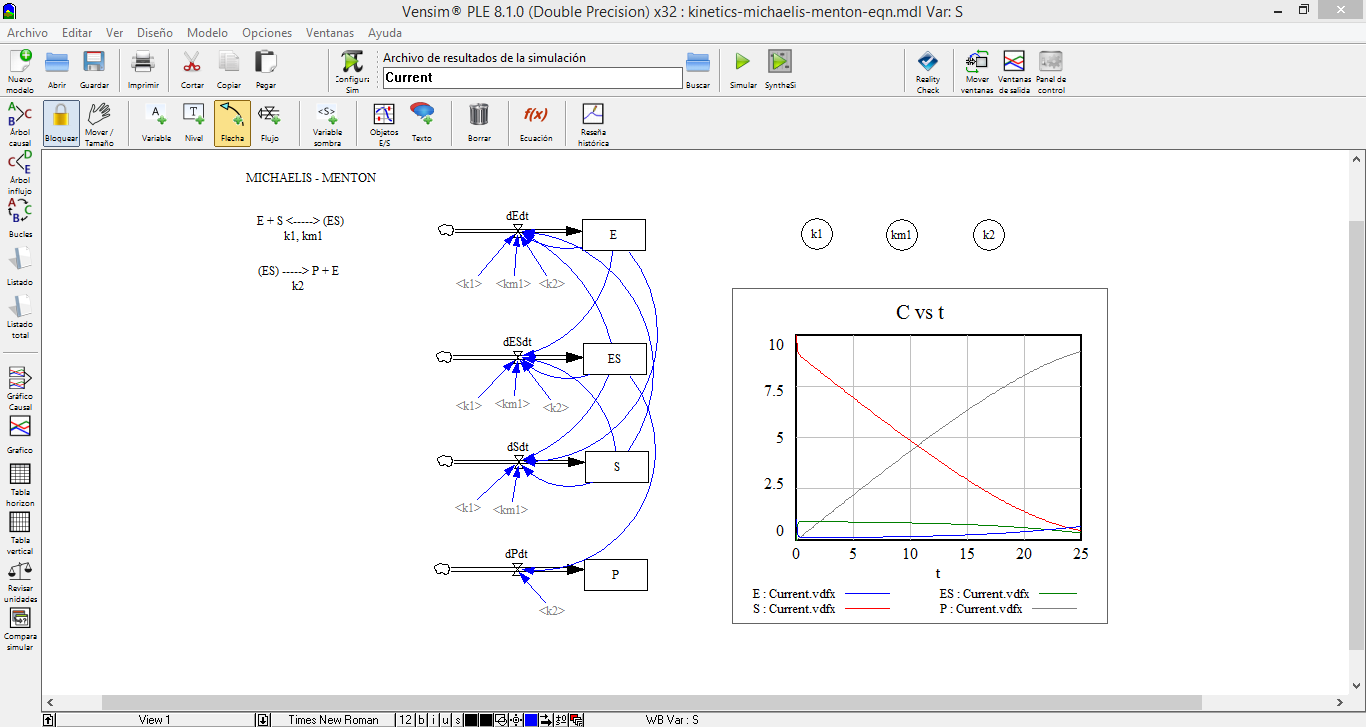Select the Flecha arrow tool
1366x727 pixels.
point(232,123)
